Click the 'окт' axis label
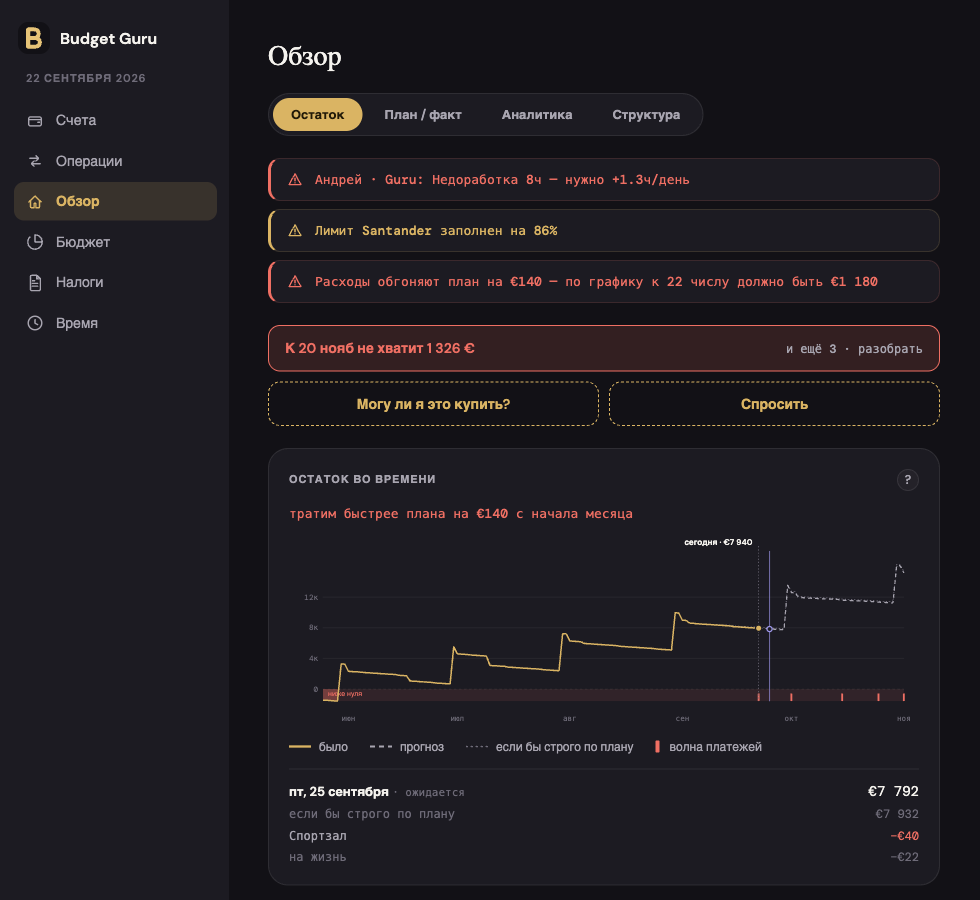The height and width of the screenshot is (900, 980). click(x=791, y=719)
